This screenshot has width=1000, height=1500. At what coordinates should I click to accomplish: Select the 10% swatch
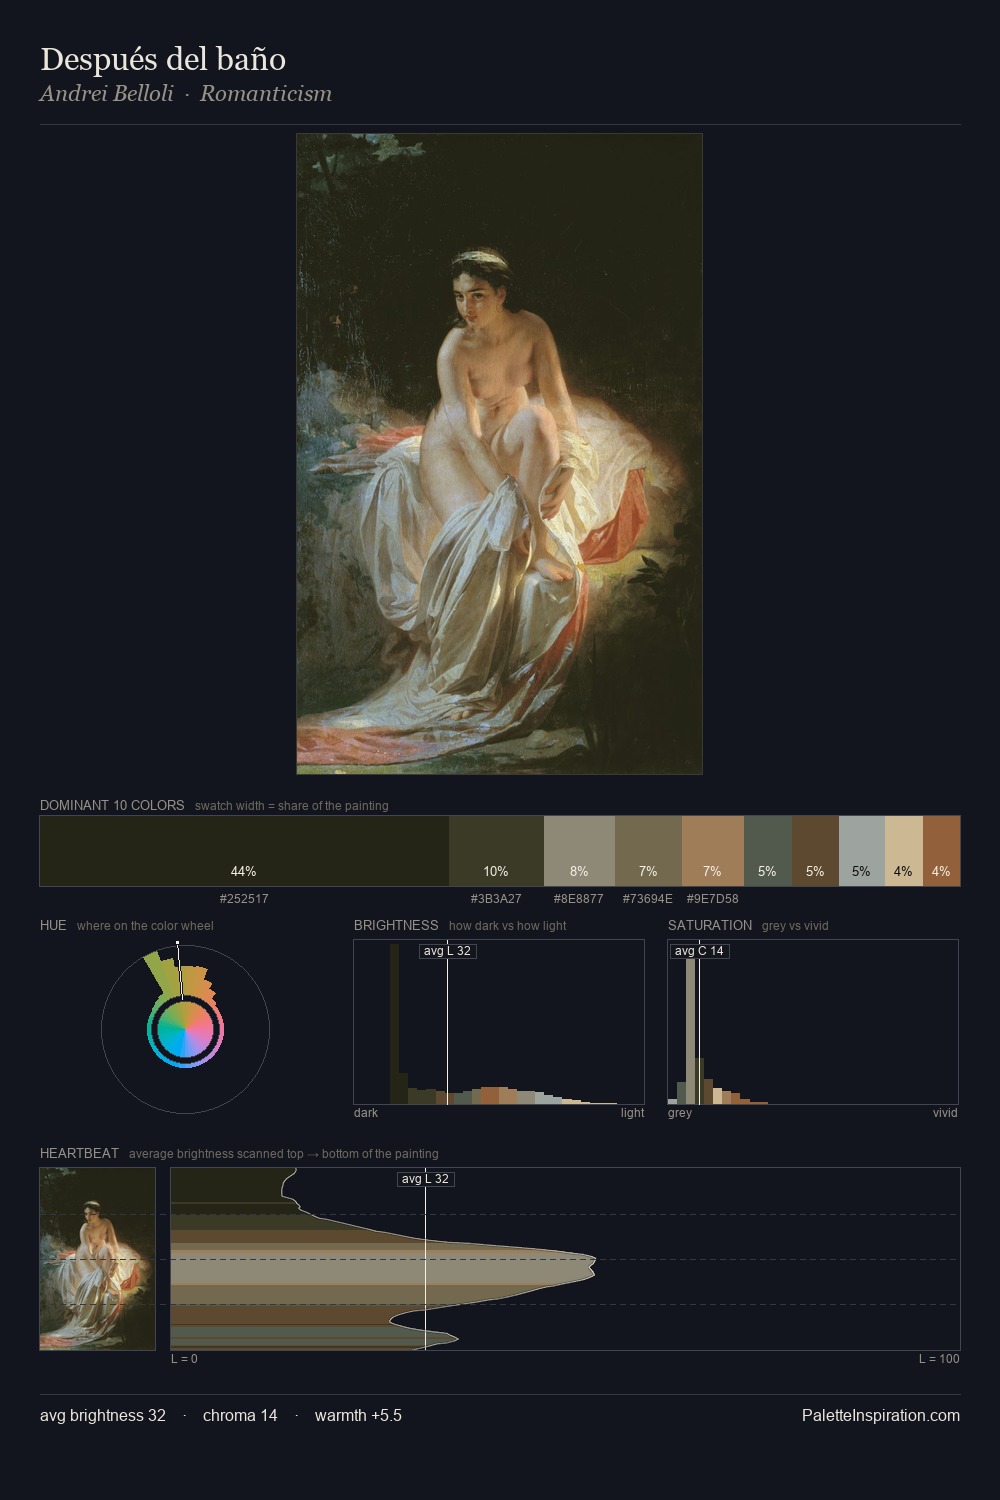point(496,851)
